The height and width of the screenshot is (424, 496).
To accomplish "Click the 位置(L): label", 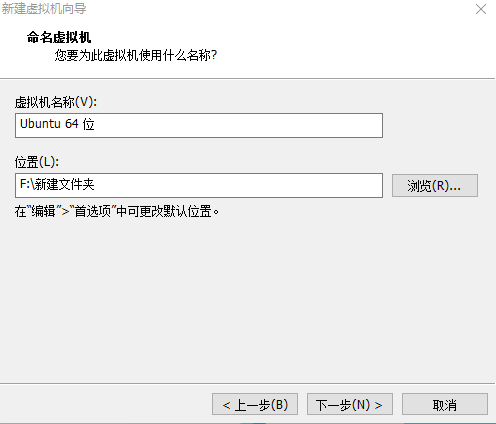I will click(x=37, y=162).
